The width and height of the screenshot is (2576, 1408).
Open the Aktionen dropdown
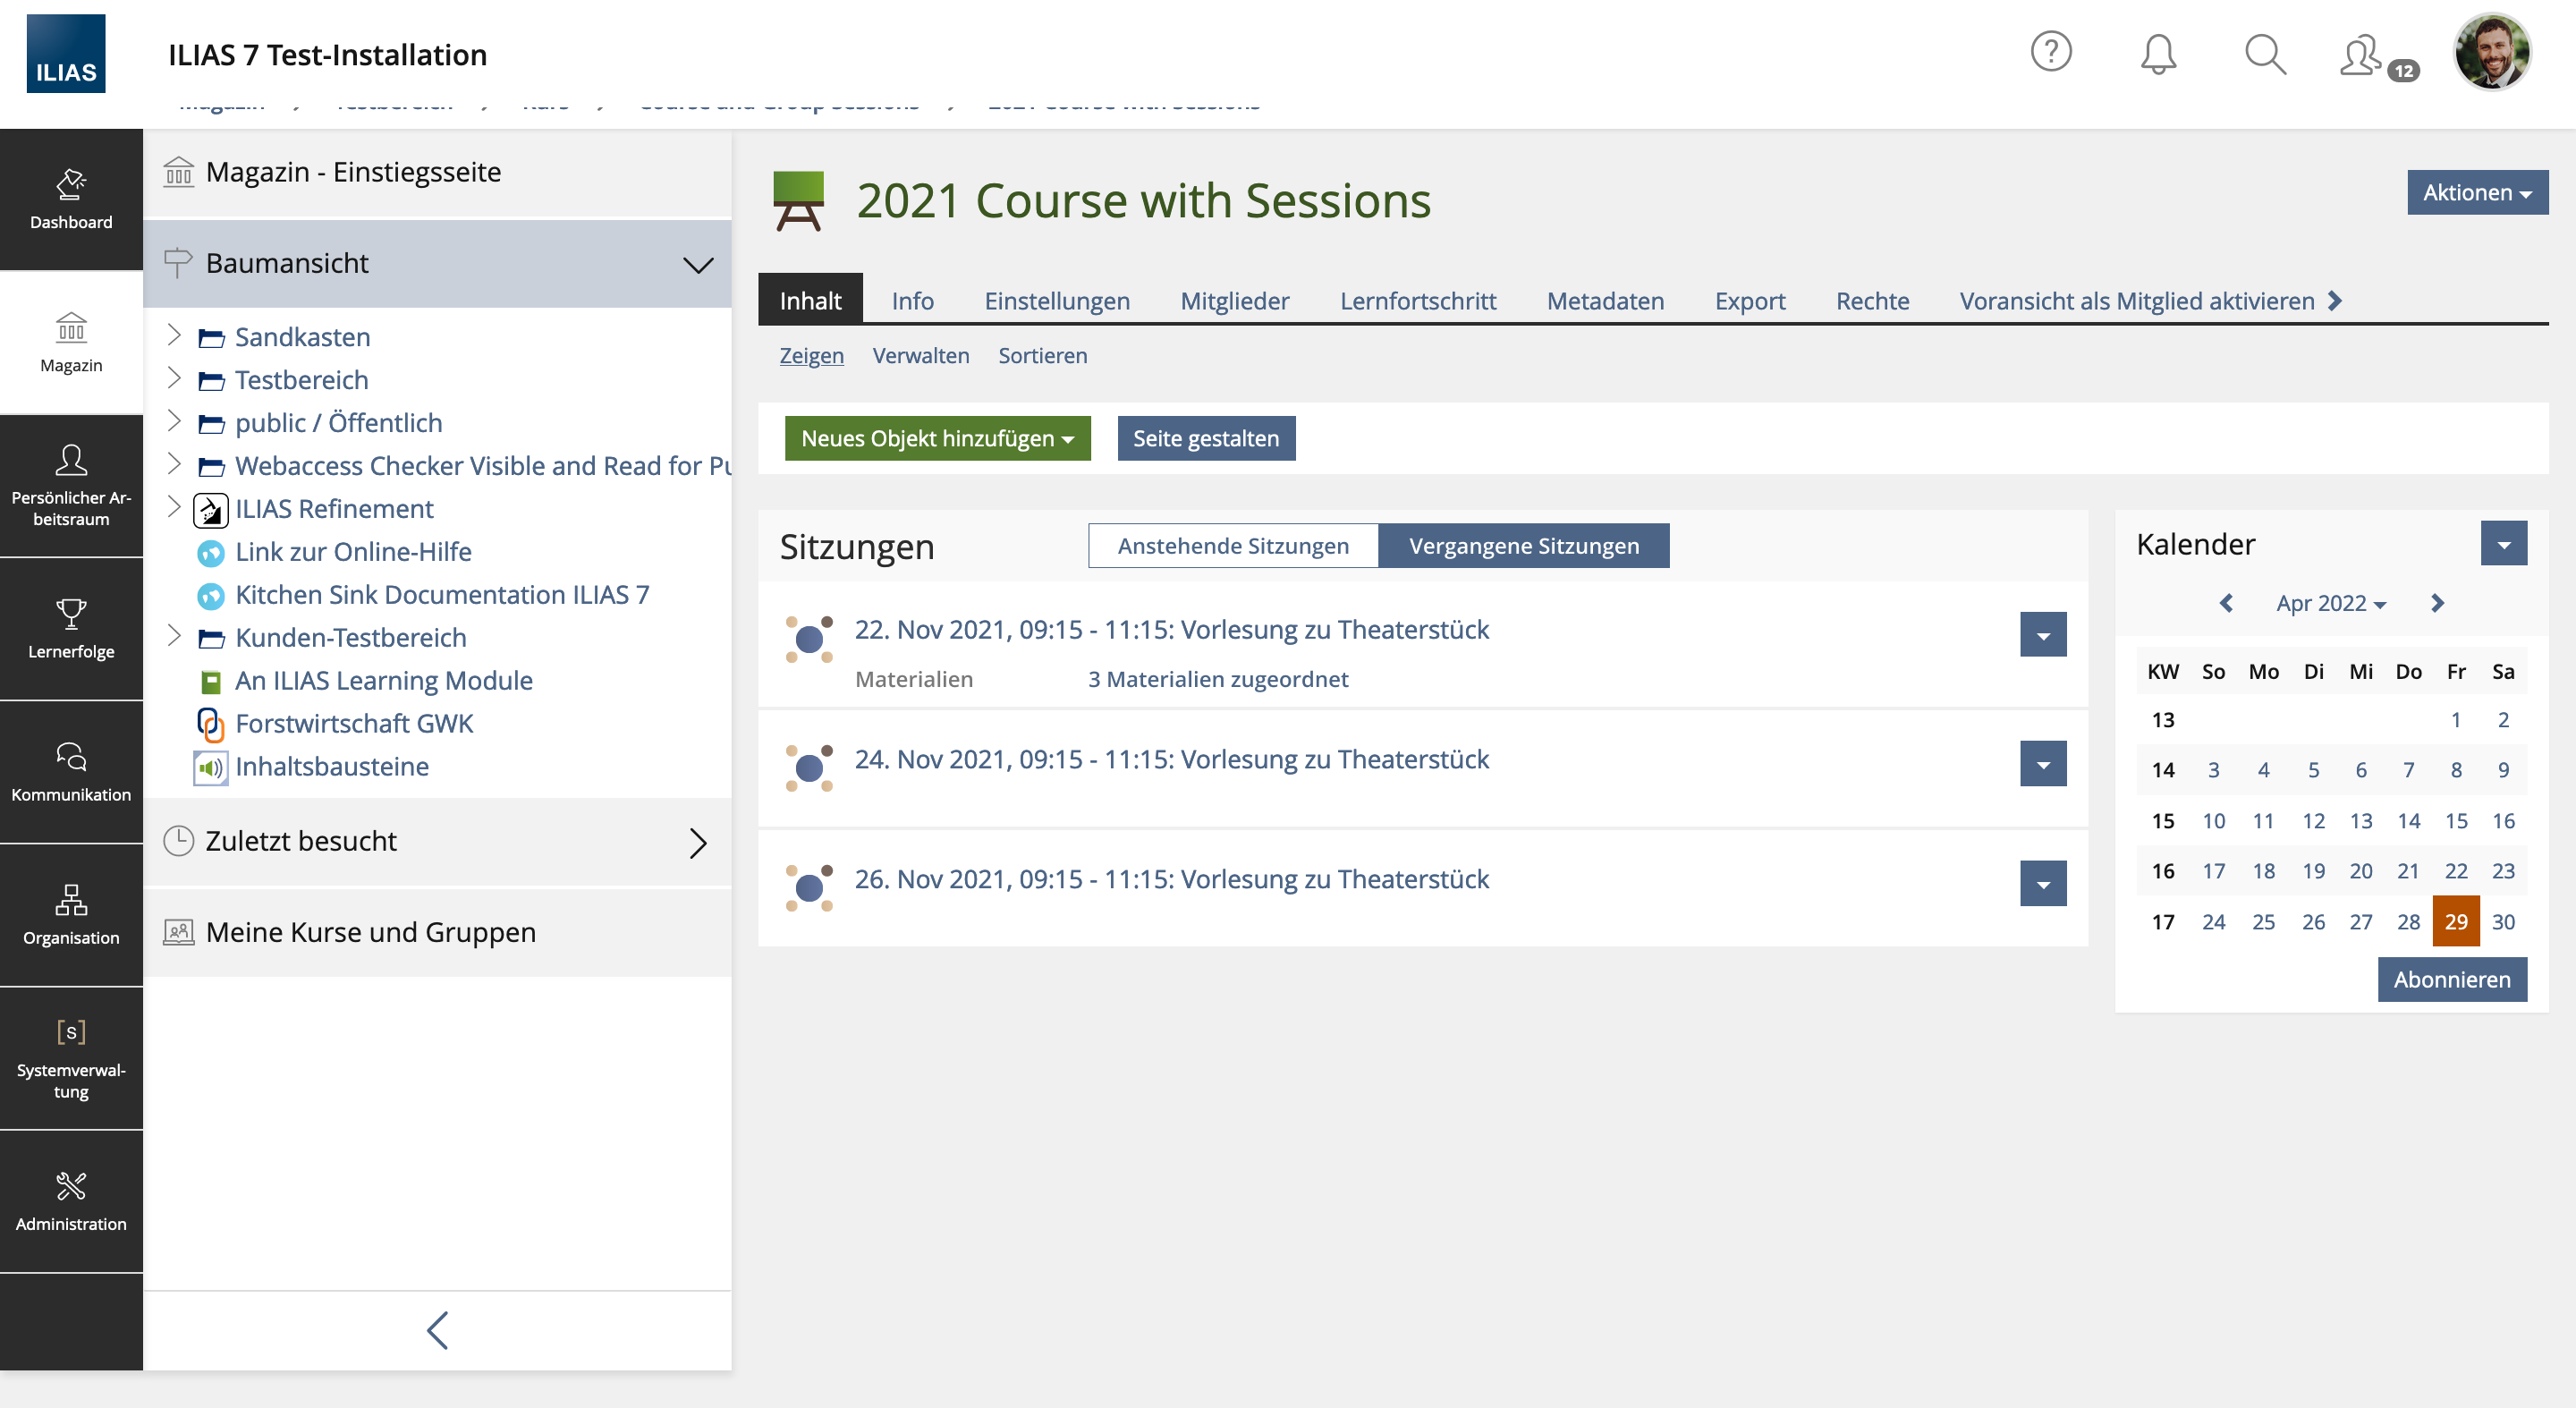click(2476, 192)
